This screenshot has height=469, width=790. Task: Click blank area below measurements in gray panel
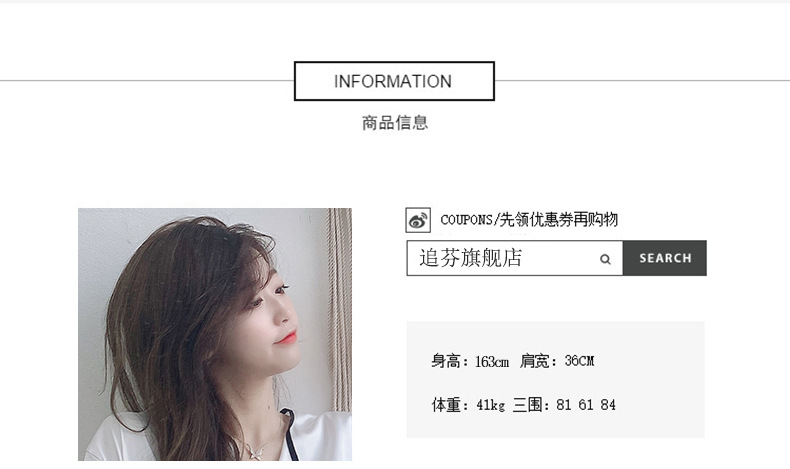tap(555, 426)
